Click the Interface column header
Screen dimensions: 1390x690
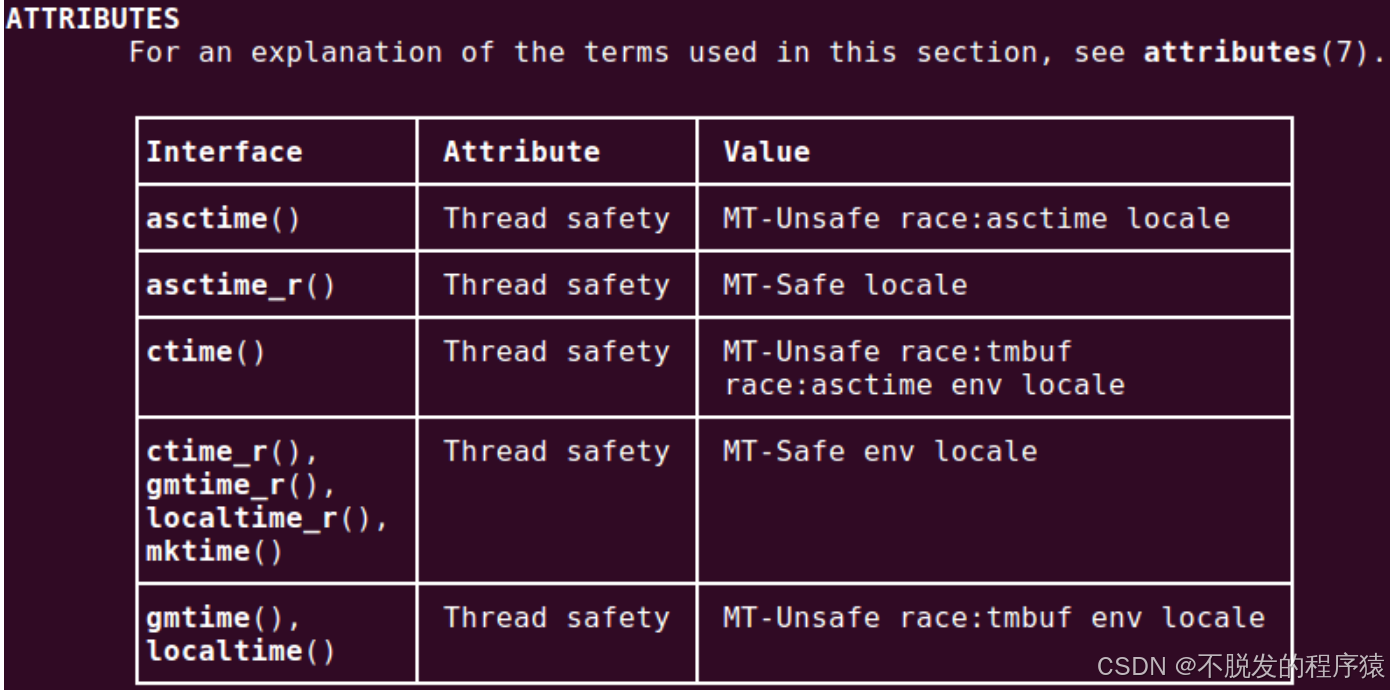click(224, 152)
